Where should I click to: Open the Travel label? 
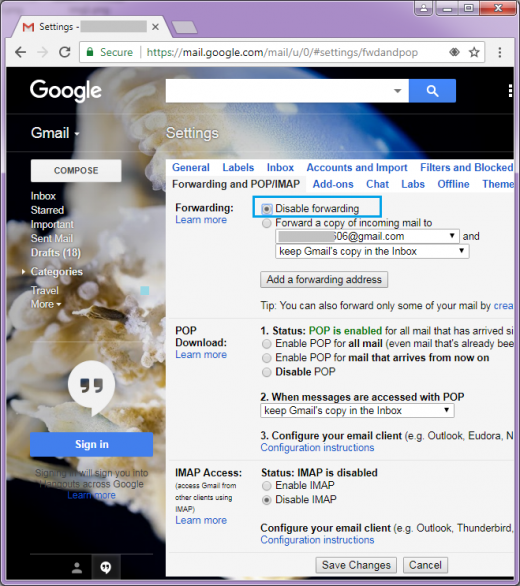click(x=45, y=290)
